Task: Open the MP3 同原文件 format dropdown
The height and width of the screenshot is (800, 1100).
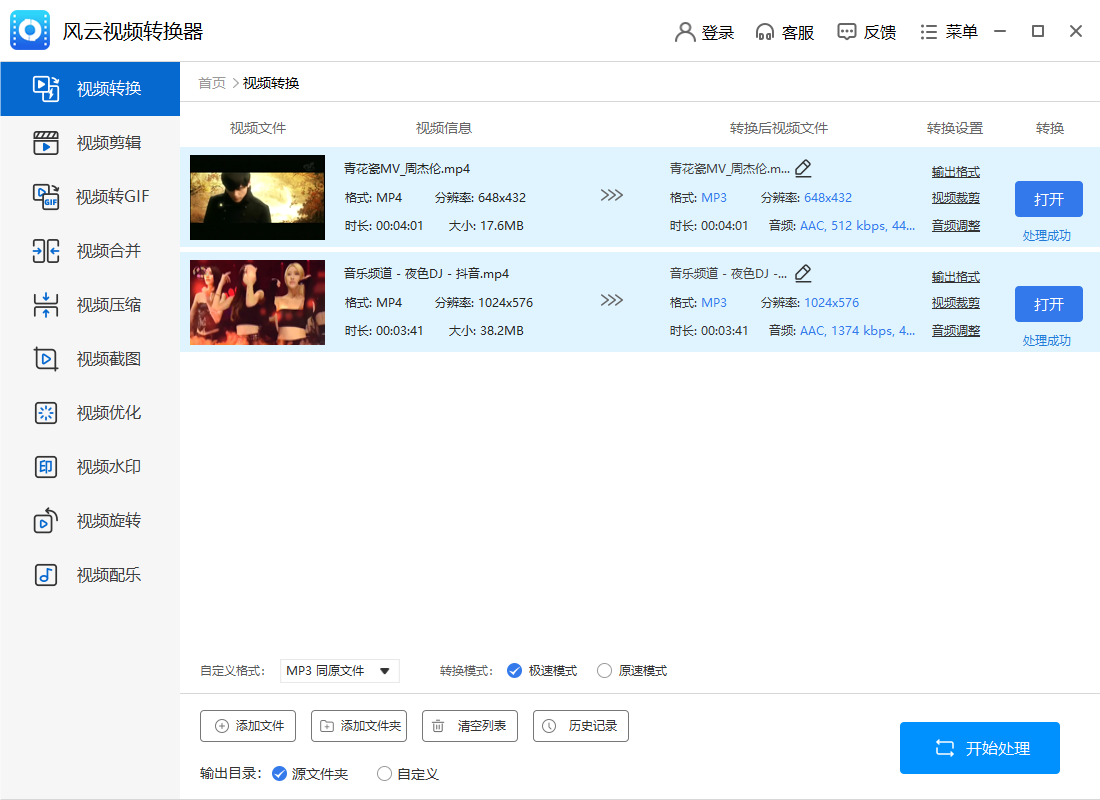Action: [x=340, y=671]
